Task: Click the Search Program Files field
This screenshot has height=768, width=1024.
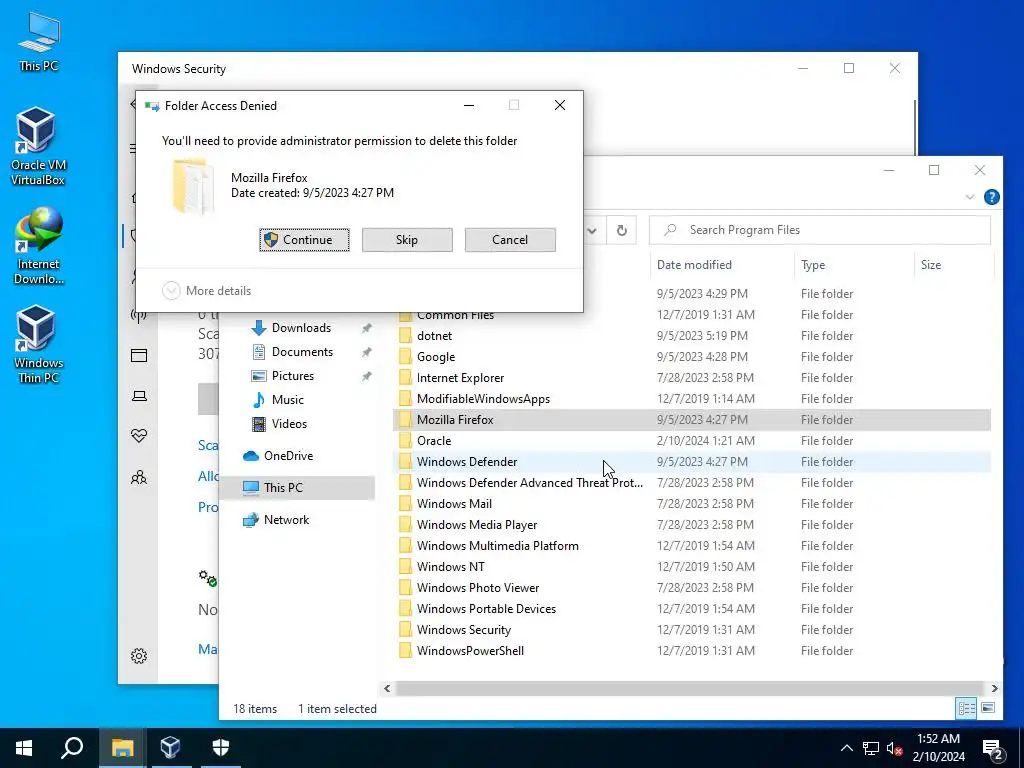Action: pyautogui.click(x=820, y=230)
